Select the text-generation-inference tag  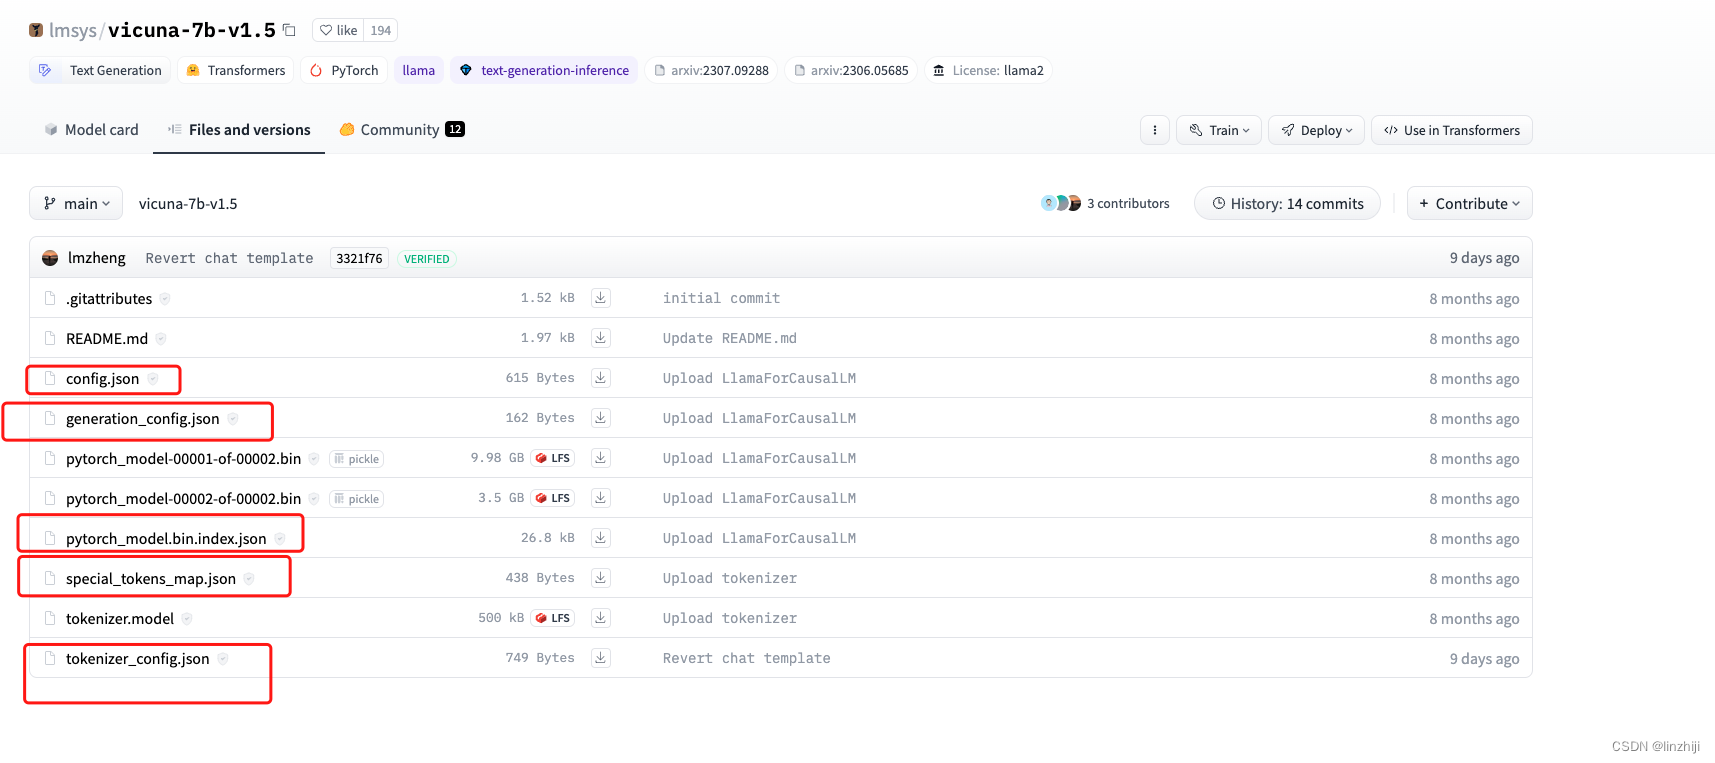544,70
